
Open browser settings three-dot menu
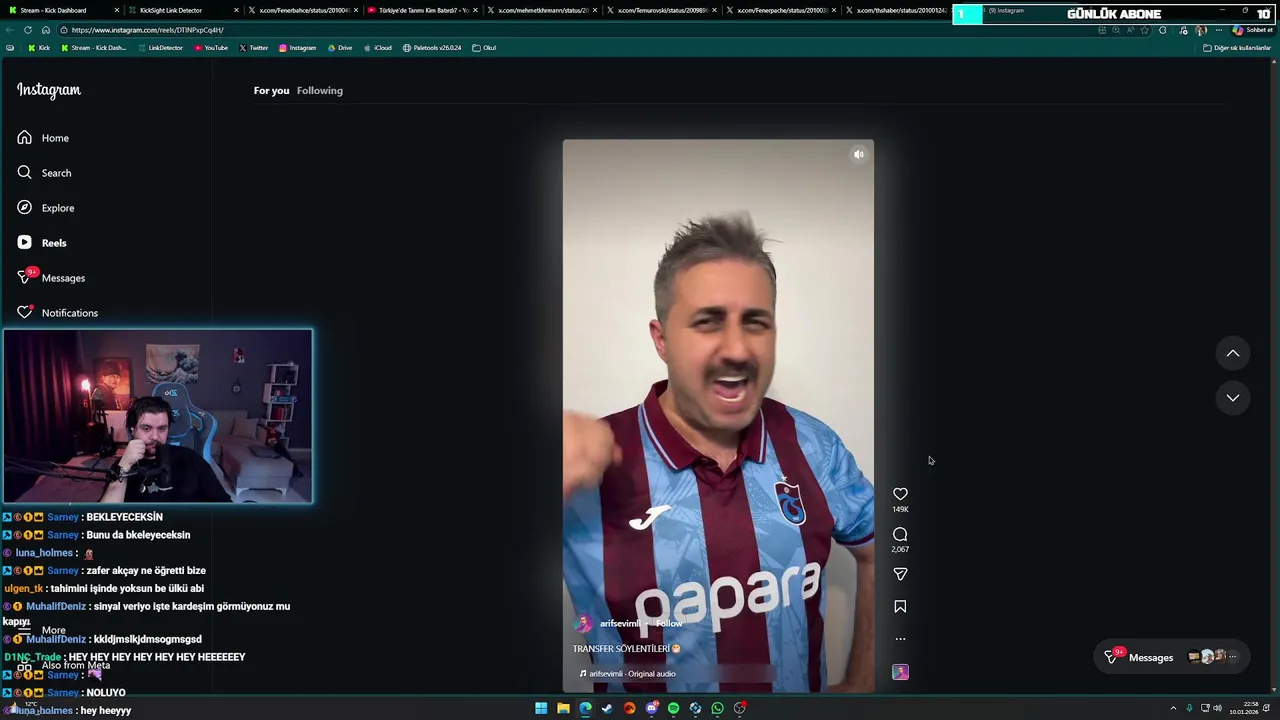tap(1218, 30)
